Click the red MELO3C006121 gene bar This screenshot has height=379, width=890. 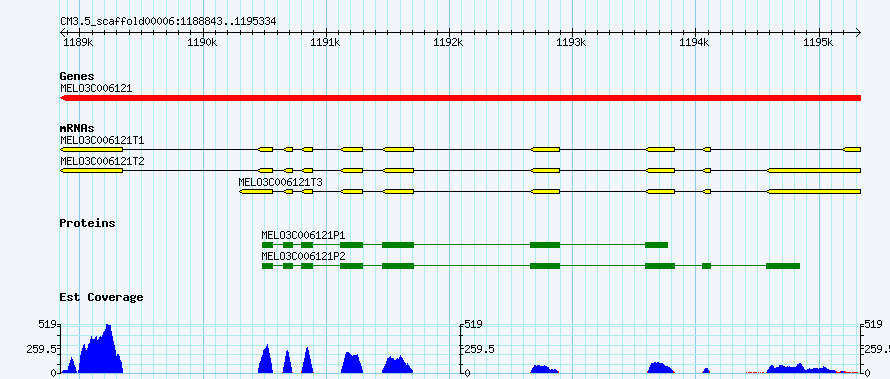pos(460,98)
